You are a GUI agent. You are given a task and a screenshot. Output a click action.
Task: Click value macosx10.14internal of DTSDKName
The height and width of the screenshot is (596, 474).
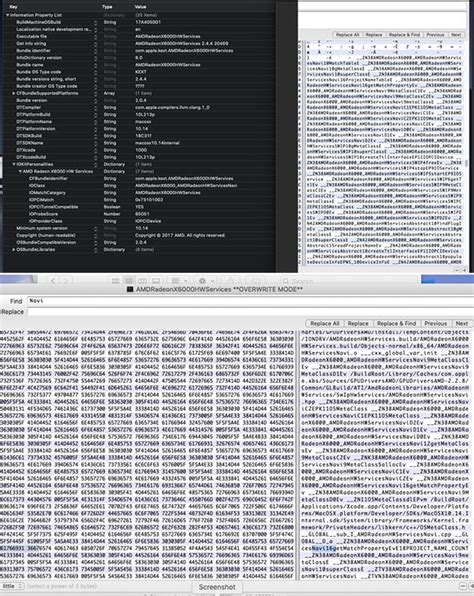click(157, 143)
